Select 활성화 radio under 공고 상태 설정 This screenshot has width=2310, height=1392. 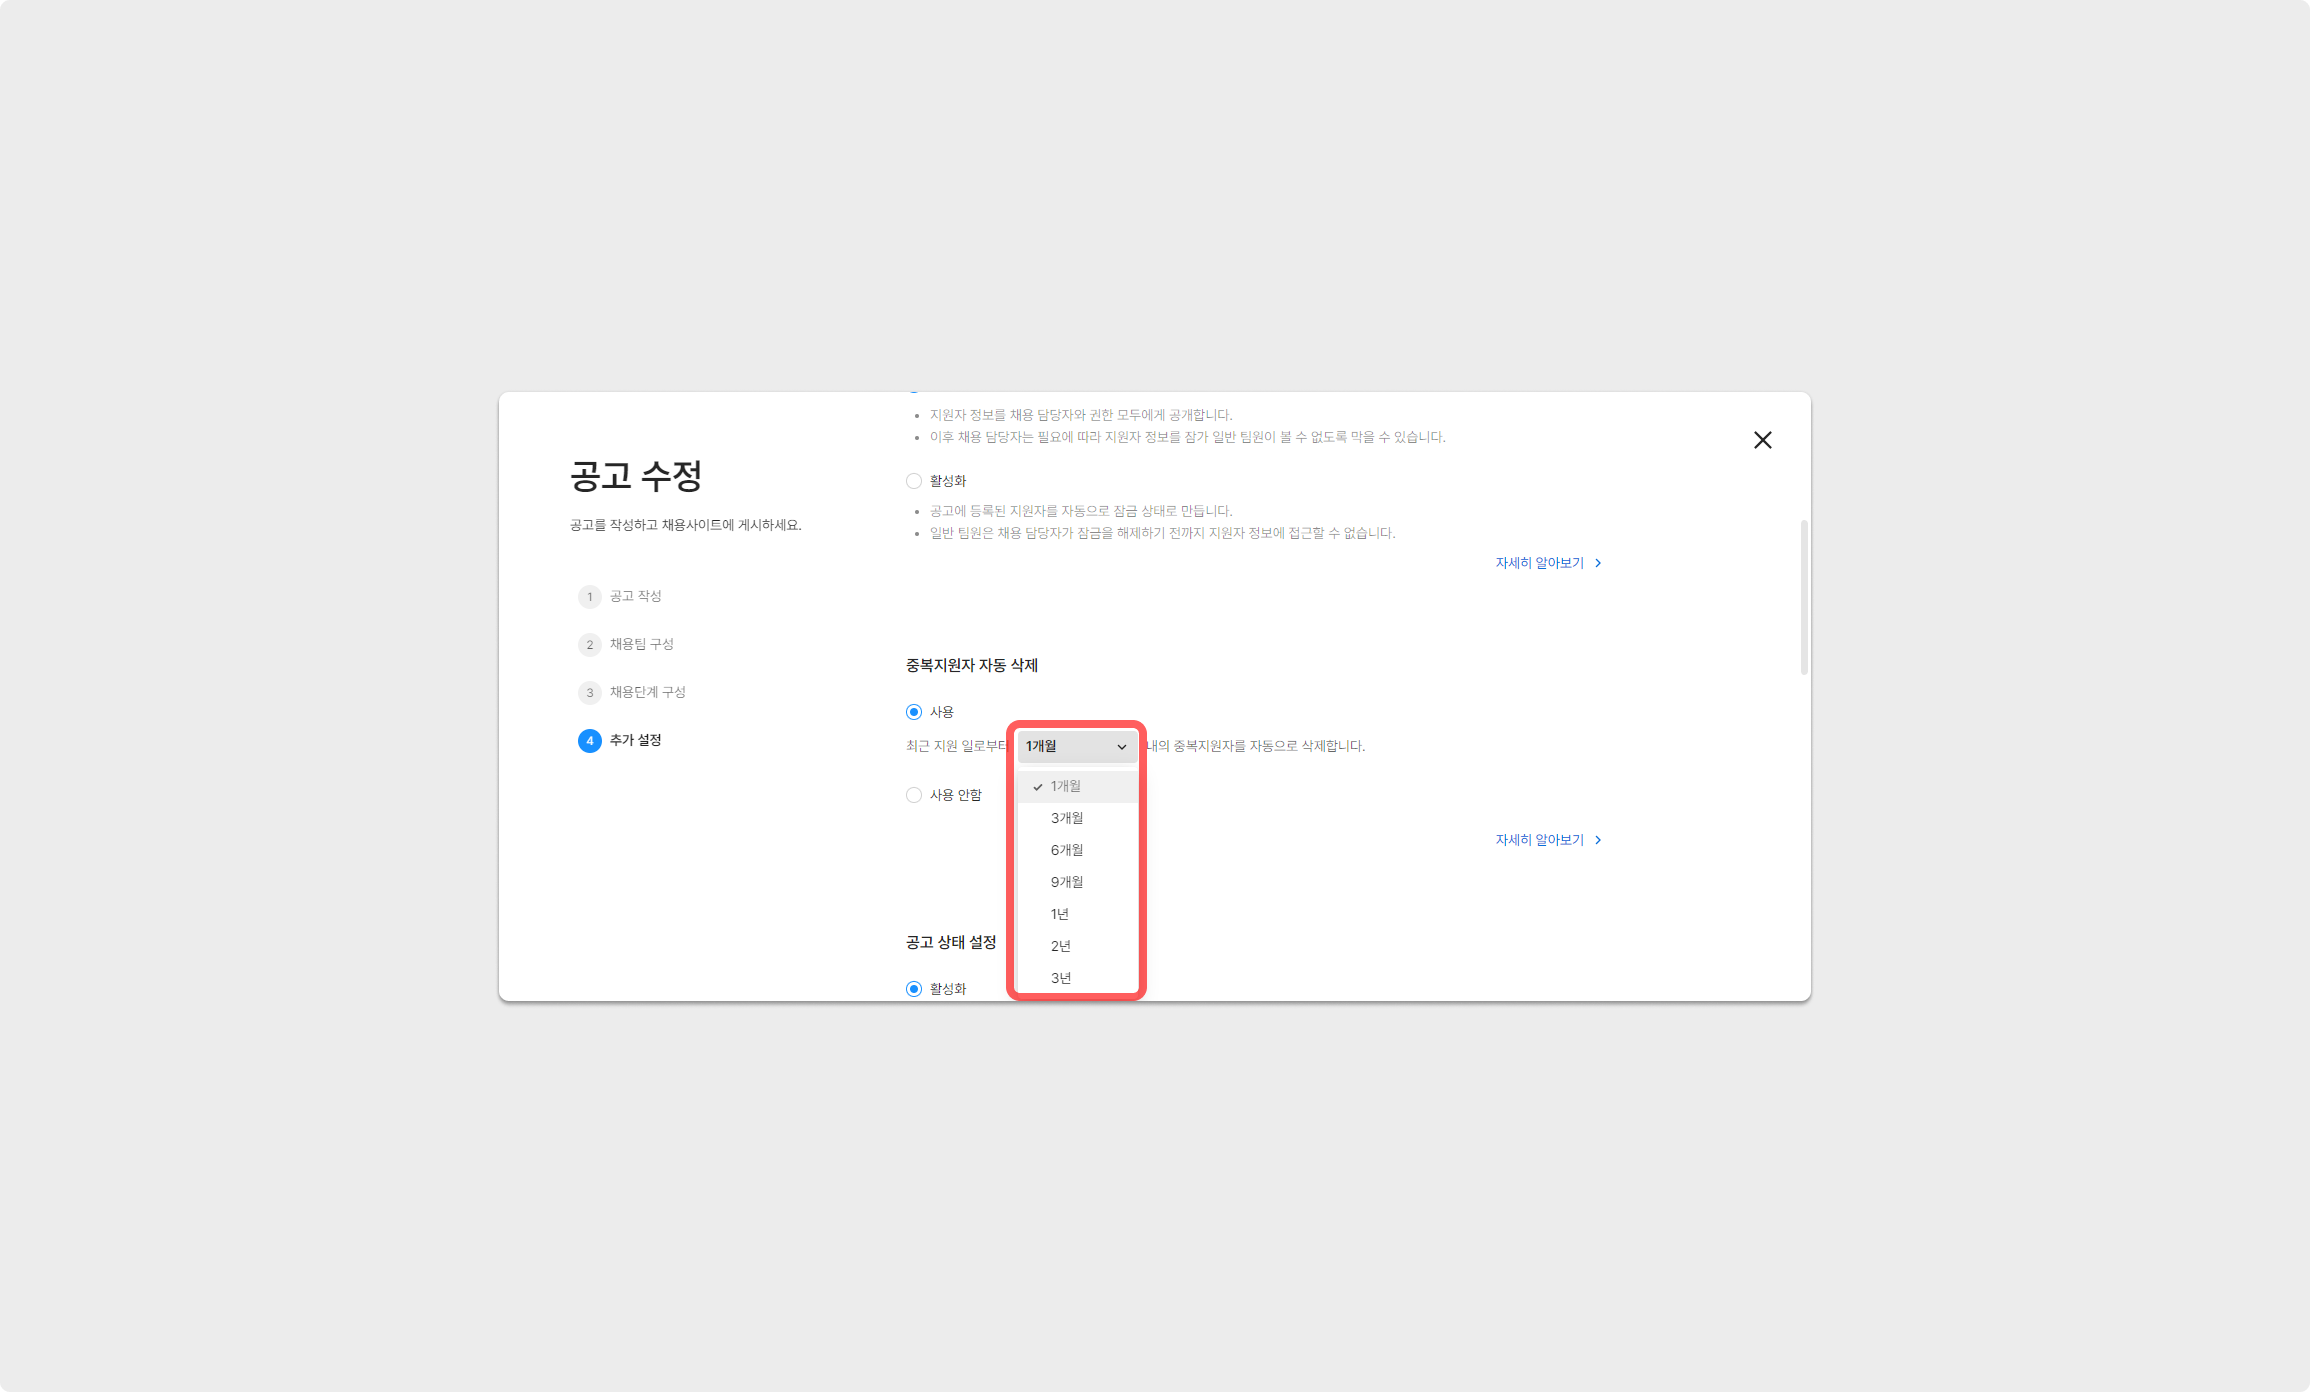pos(914,989)
